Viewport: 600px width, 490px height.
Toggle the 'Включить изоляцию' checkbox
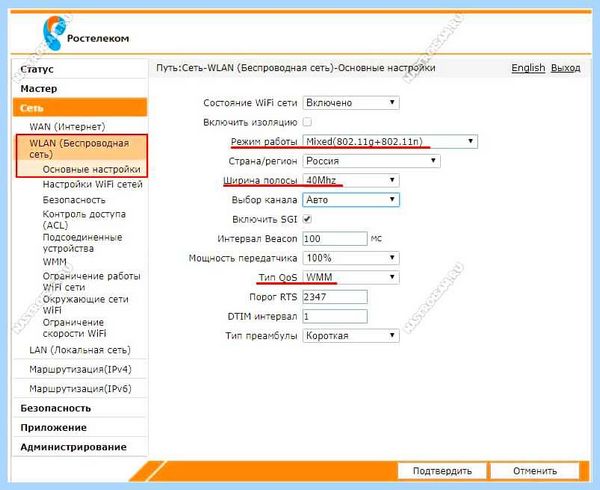click(x=307, y=122)
